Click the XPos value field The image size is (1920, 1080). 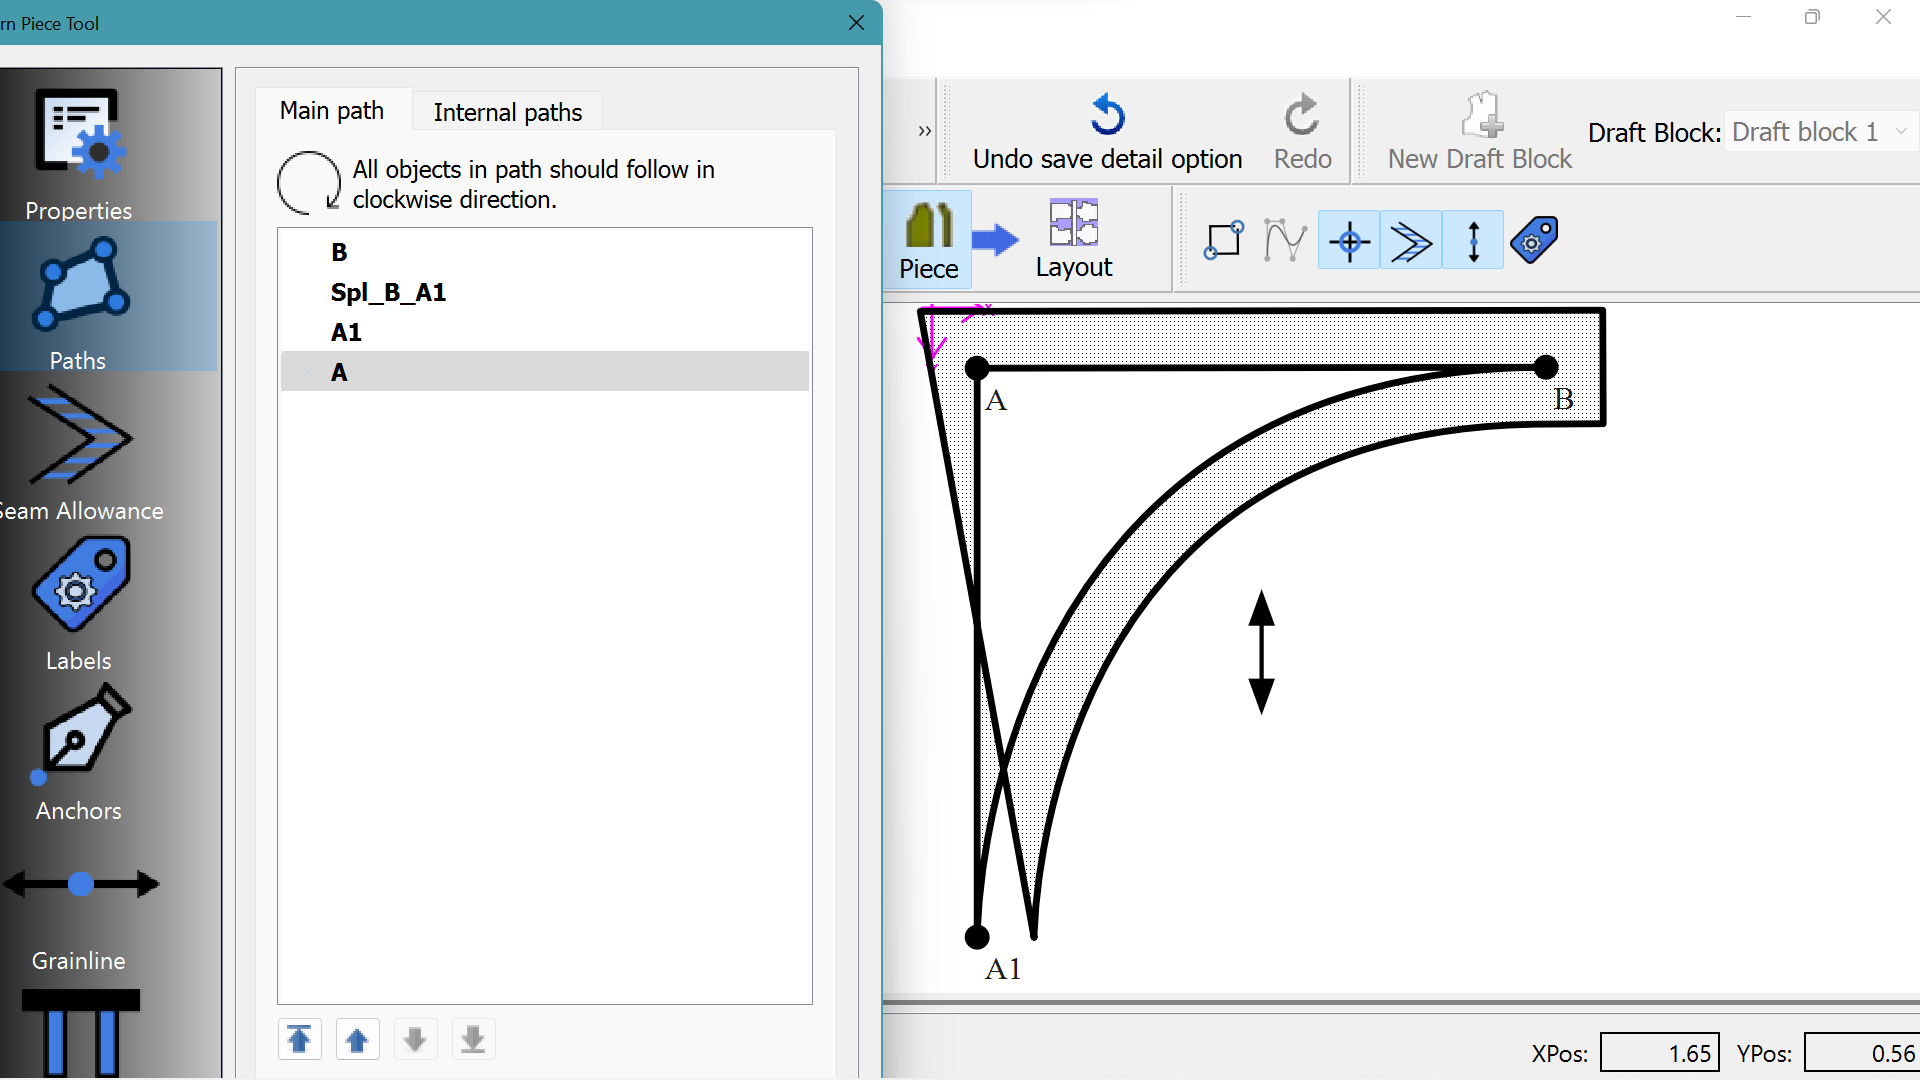(x=1659, y=1053)
